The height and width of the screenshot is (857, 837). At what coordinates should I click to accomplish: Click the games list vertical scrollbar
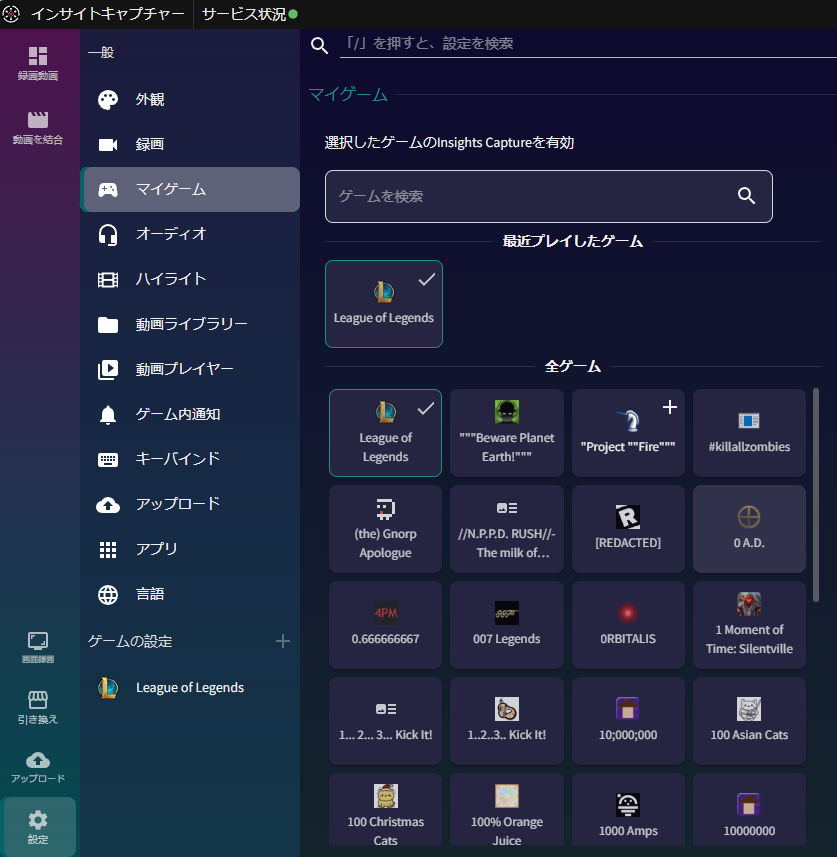click(x=816, y=495)
